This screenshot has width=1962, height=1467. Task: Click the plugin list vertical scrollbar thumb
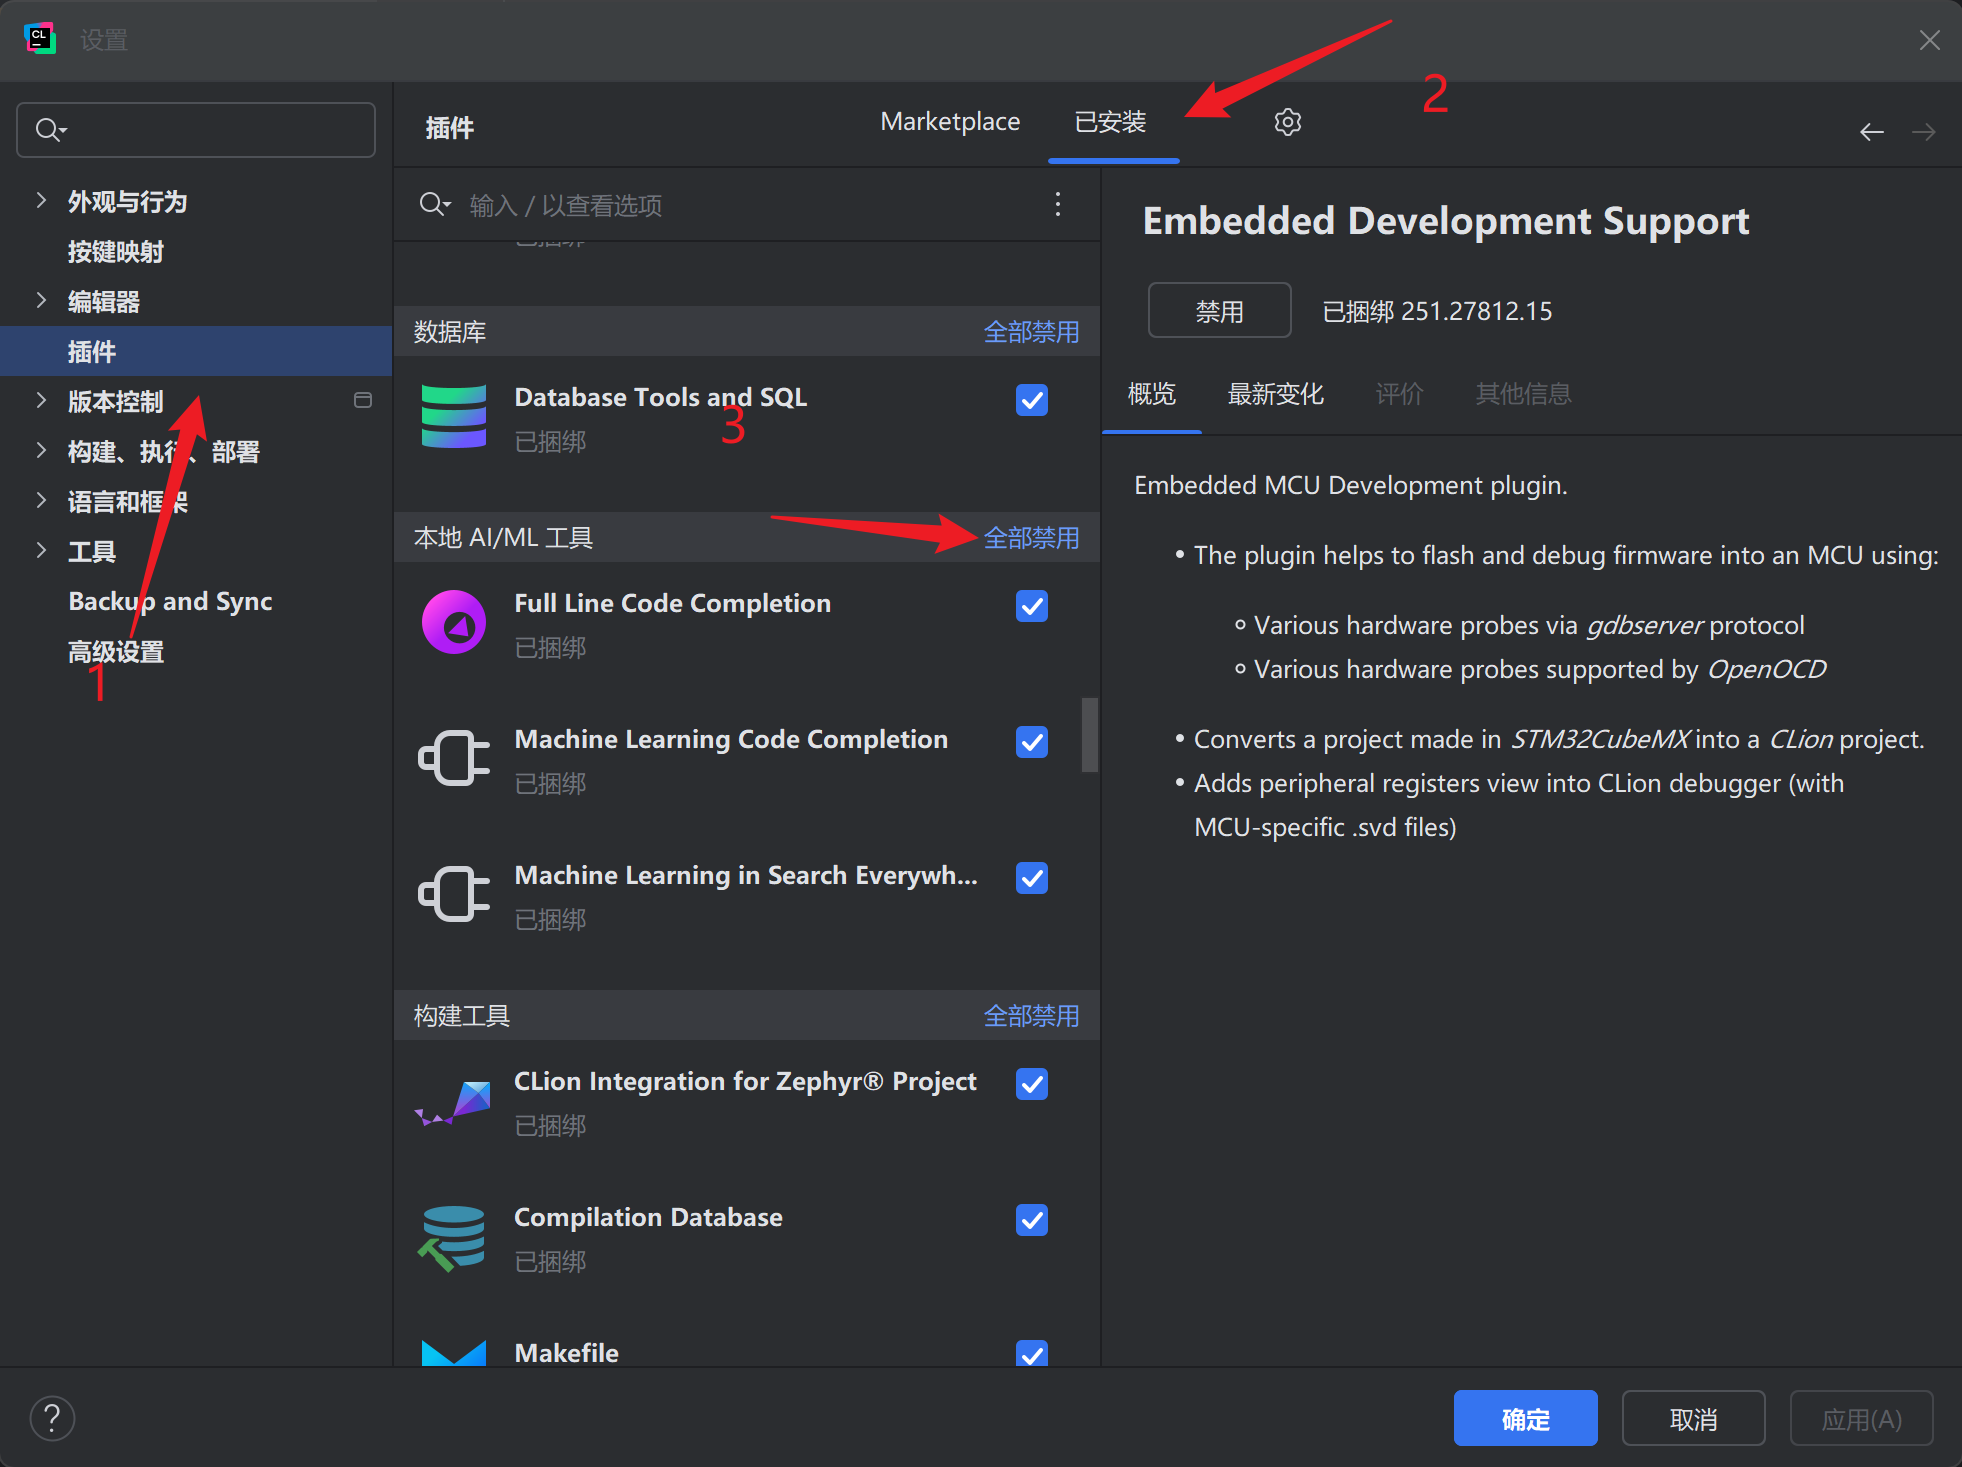[x=1090, y=735]
